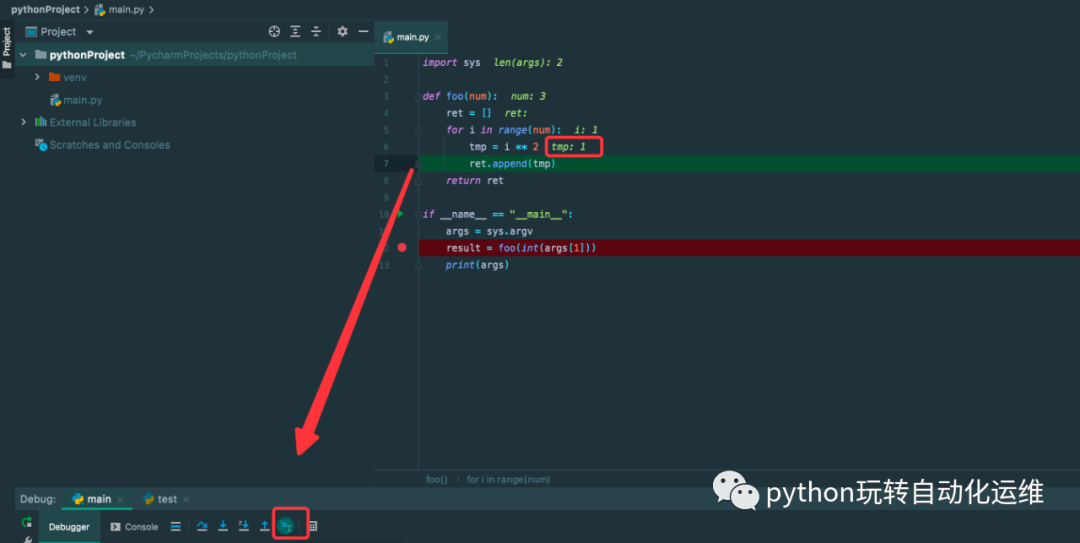
Task: Open the Console tab
Action: pos(134,526)
